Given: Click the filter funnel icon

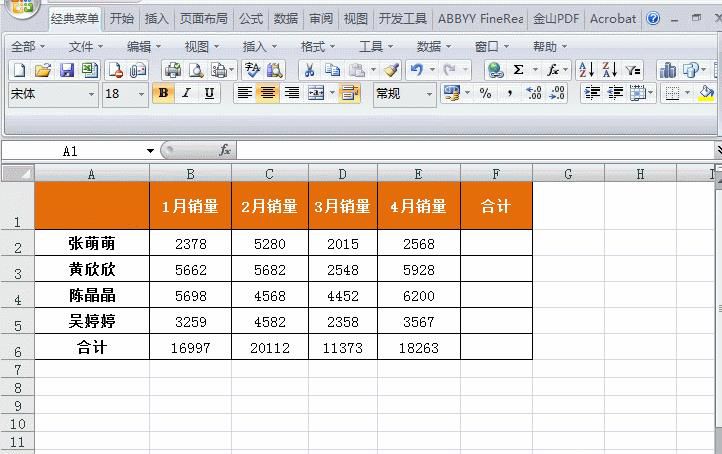Looking at the screenshot, I should tap(633, 70).
